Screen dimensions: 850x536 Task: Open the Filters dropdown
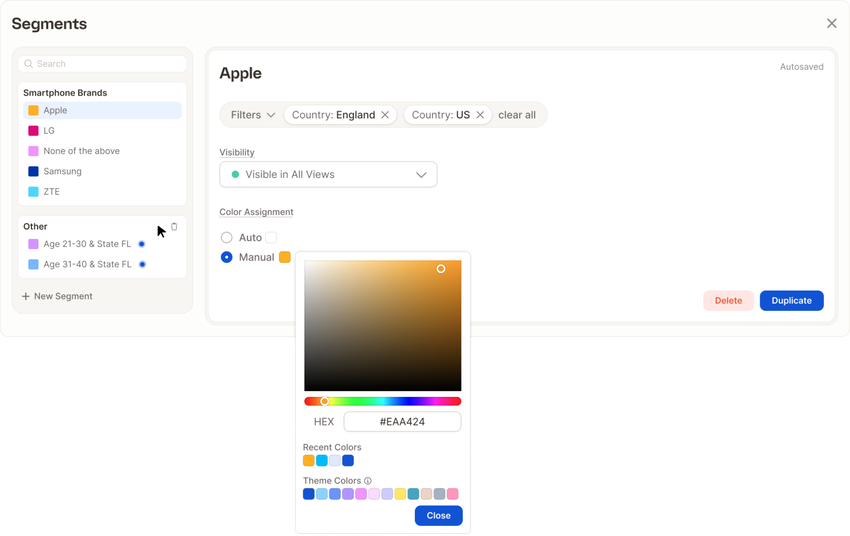point(252,115)
